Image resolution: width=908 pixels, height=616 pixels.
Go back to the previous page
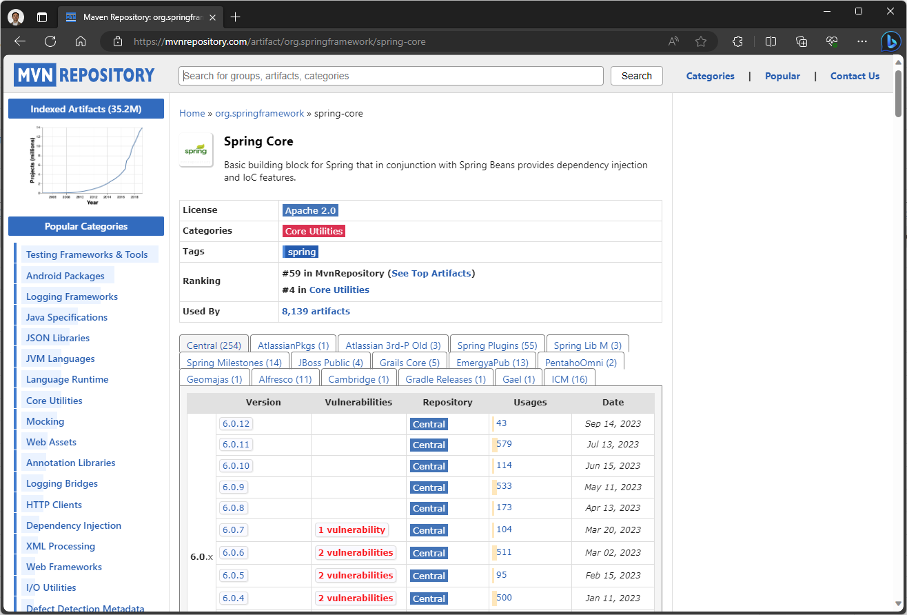coord(20,41)
